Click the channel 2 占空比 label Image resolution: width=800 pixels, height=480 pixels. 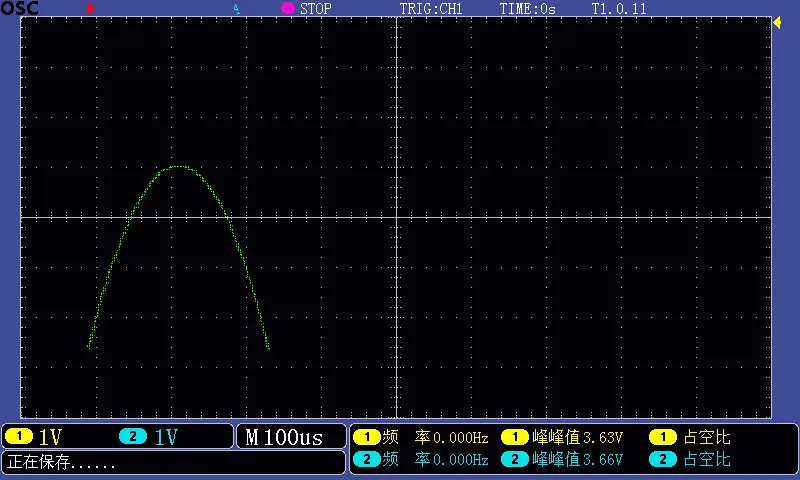tap(707, 459)
